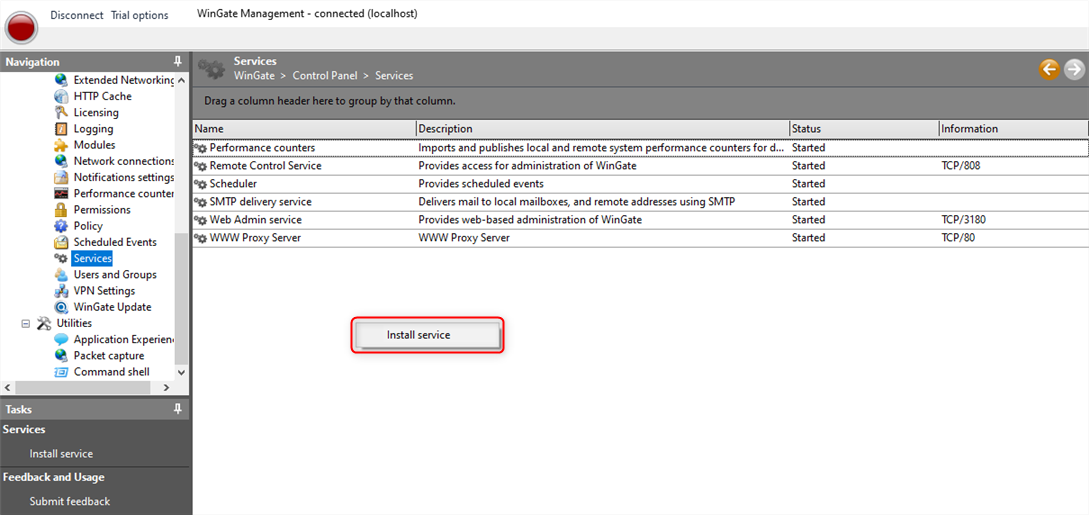Viewport: 1089px width, 515px height.
Task: Sort by the Information column header
Action: 1013,128
